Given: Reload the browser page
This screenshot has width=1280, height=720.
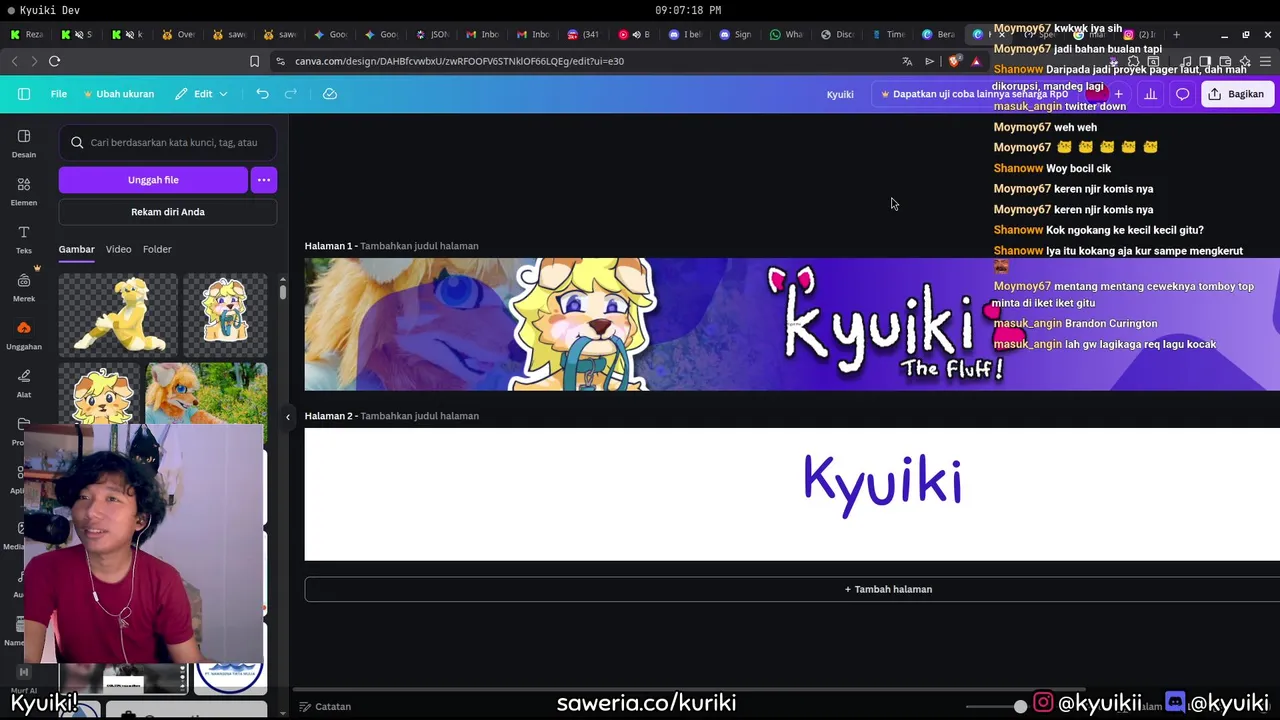Looking at the screenshot, I should click(x=54, y=61).
